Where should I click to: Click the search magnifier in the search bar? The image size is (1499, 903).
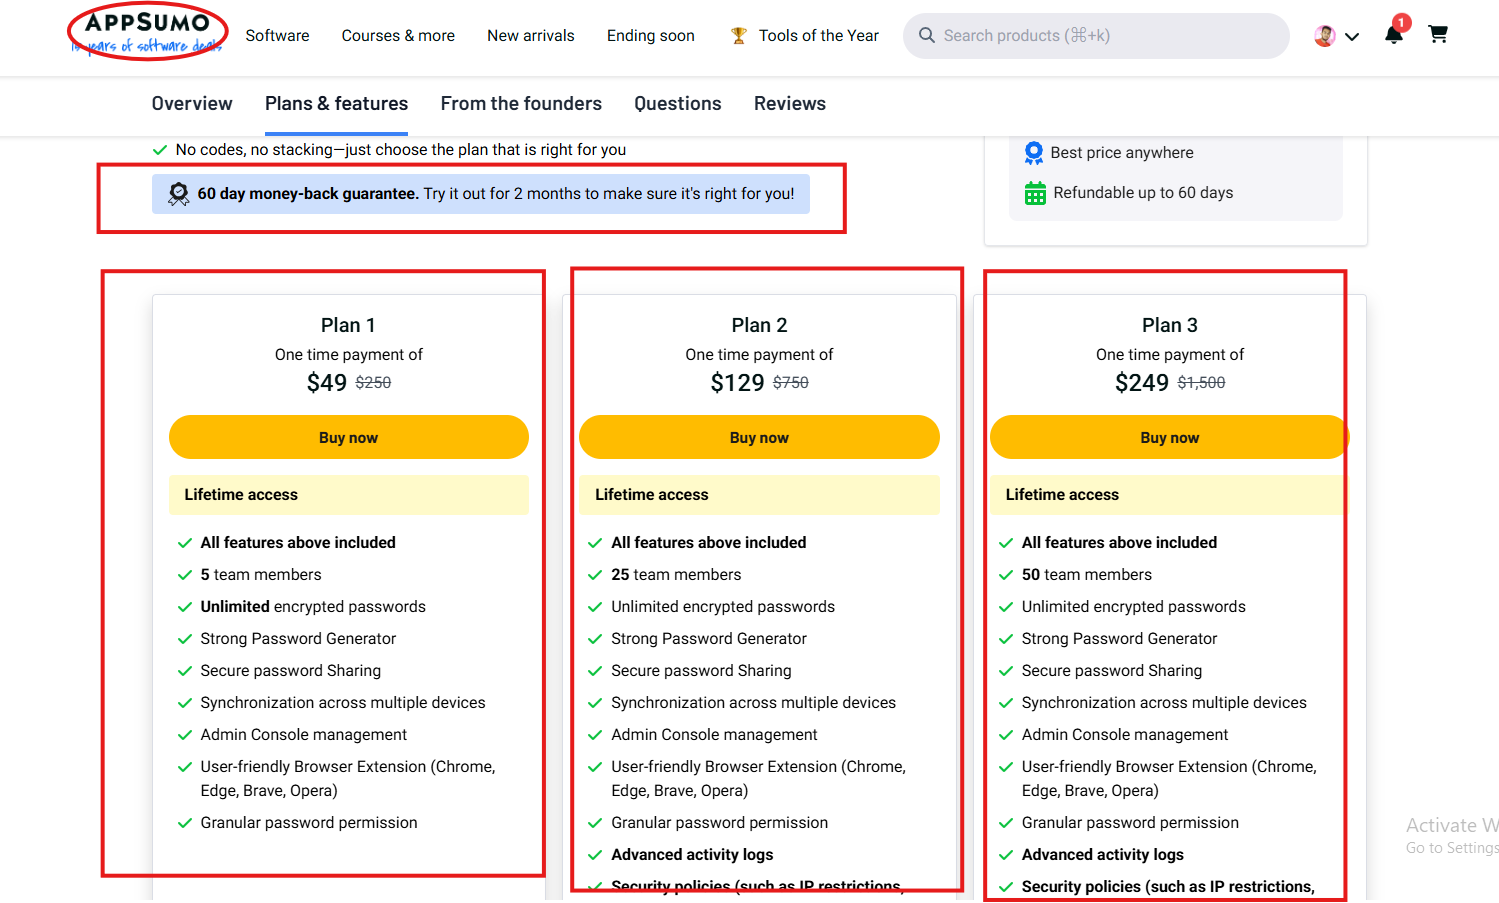click(x=927, y=35)
